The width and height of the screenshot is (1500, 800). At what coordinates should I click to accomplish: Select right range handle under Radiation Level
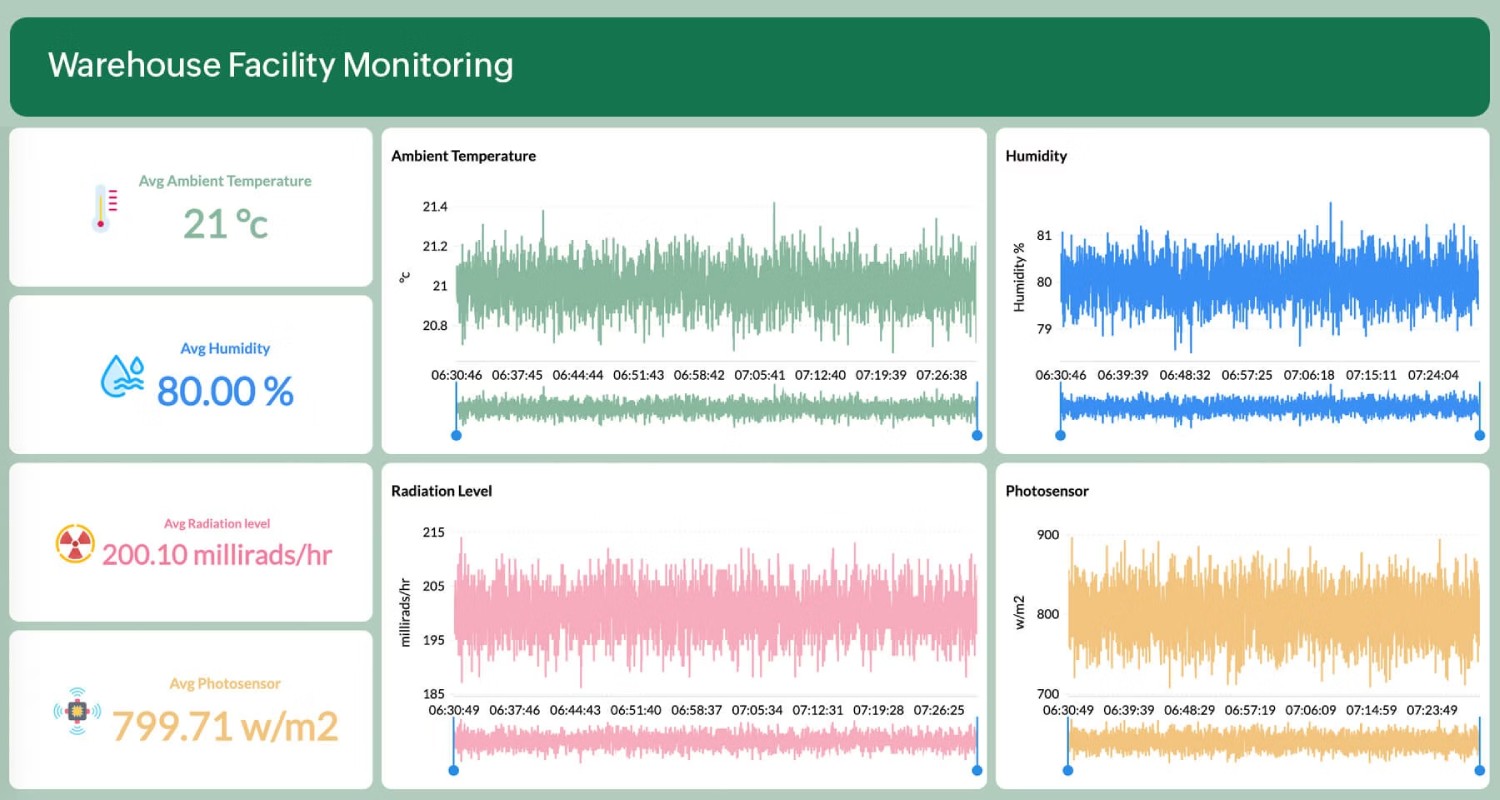click(x=977, y=770)
